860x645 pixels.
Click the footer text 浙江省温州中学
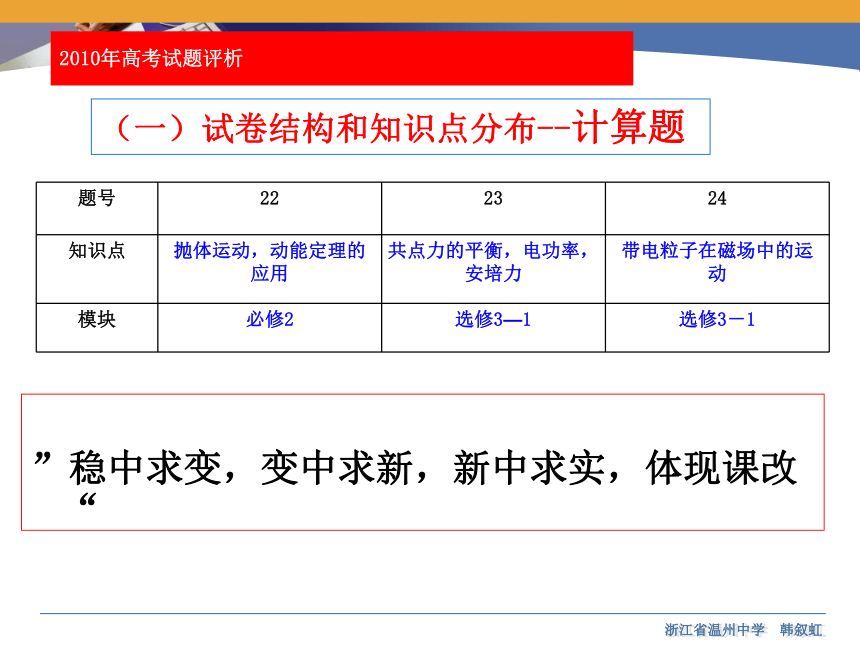[x=714, y=630]
